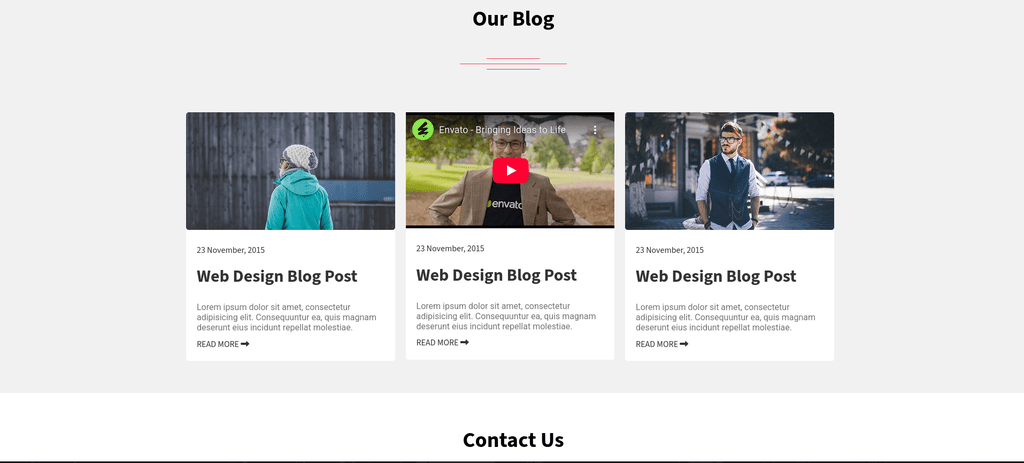Click the video title 'Envato - Bringing Ideas to Life'

502,130
